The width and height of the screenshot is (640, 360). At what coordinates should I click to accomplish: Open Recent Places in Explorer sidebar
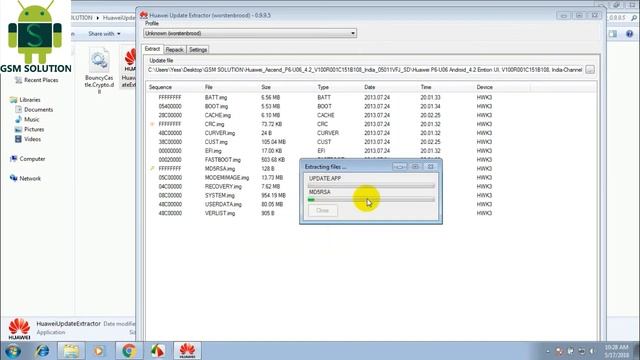click(37, 80)
